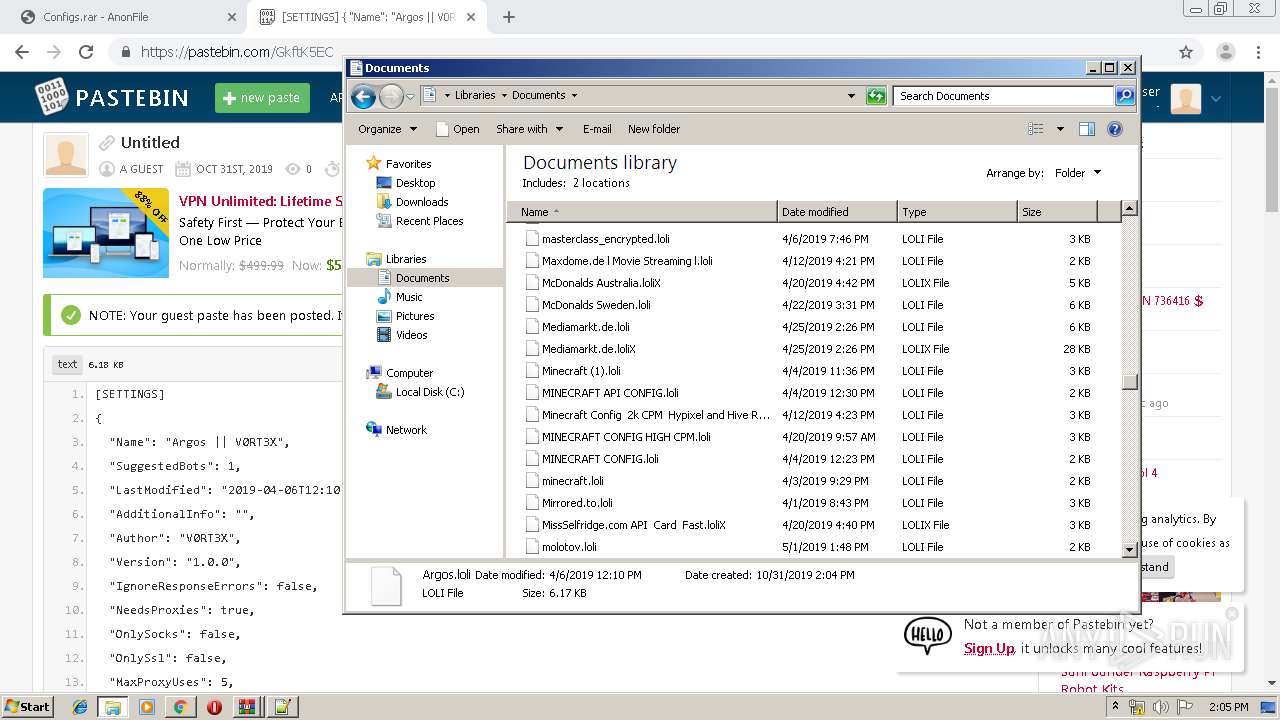Screen dimensions: 1280x720
Task: Sort by the Size column header
Action: click(1057, 212)
